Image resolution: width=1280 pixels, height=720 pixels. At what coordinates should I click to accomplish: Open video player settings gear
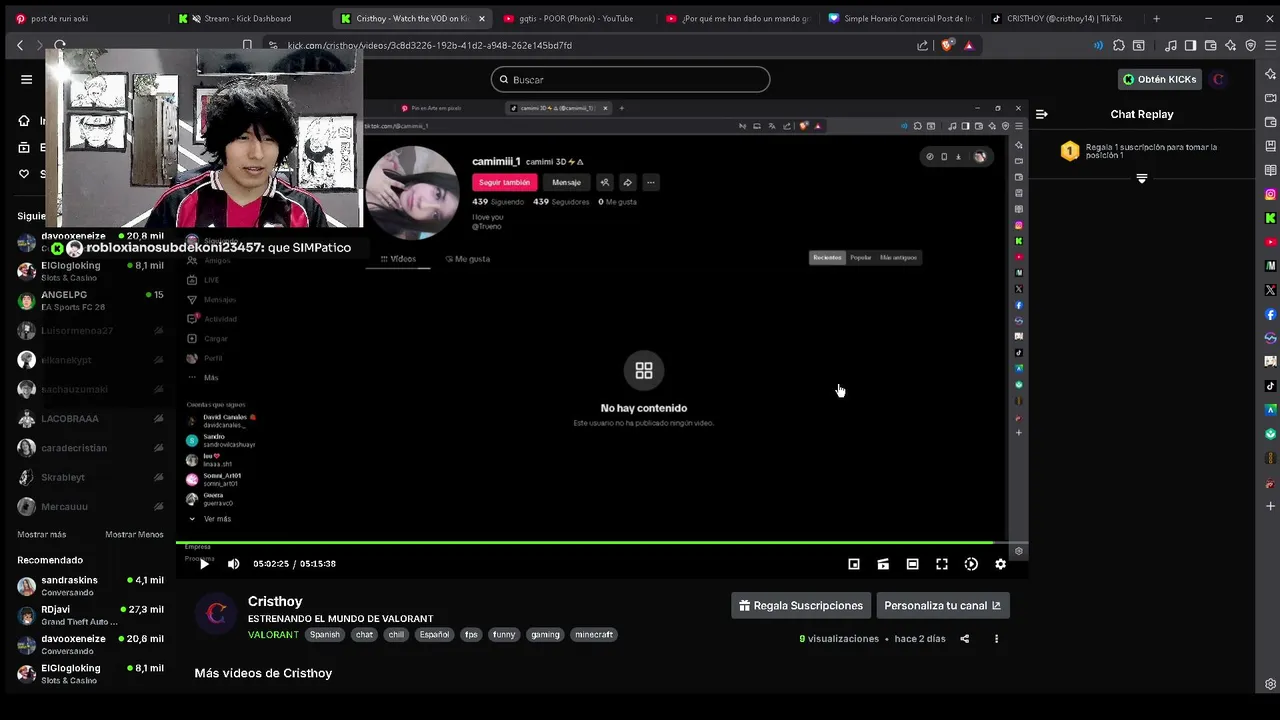coord(1000,564)
